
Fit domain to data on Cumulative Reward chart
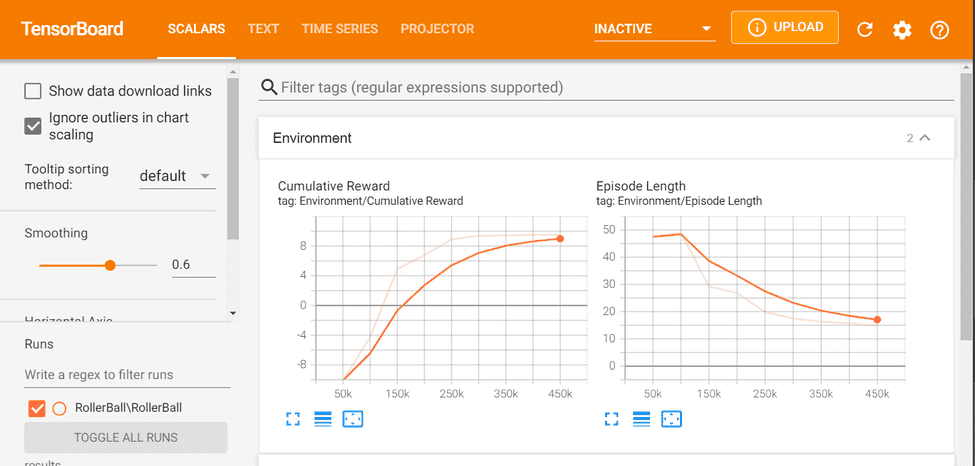tap(353, 419)
